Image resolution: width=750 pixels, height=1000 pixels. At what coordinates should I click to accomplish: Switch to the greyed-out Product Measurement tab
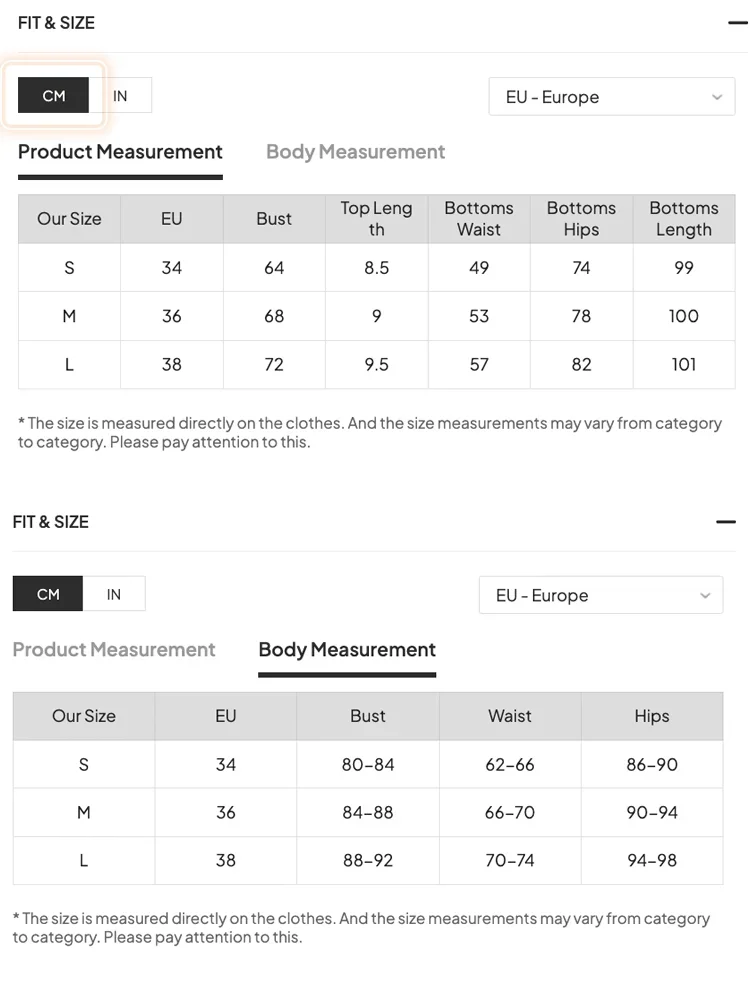[x=114, y=650]
